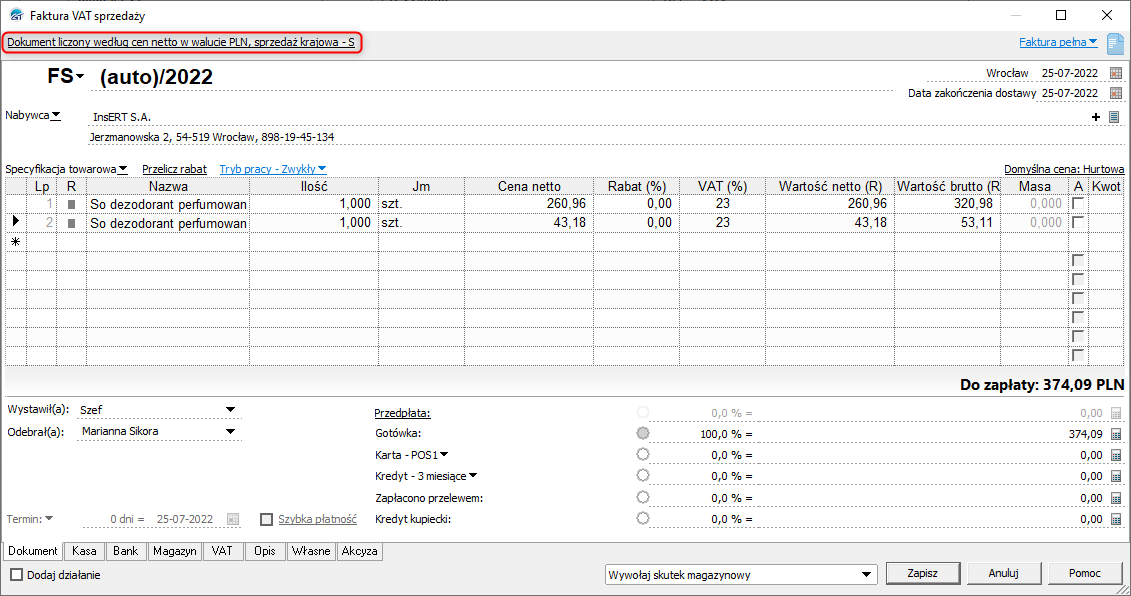Click the Przelicz rabat link
The height and width of the screenshot is (596, 1131).
point(174,169)
